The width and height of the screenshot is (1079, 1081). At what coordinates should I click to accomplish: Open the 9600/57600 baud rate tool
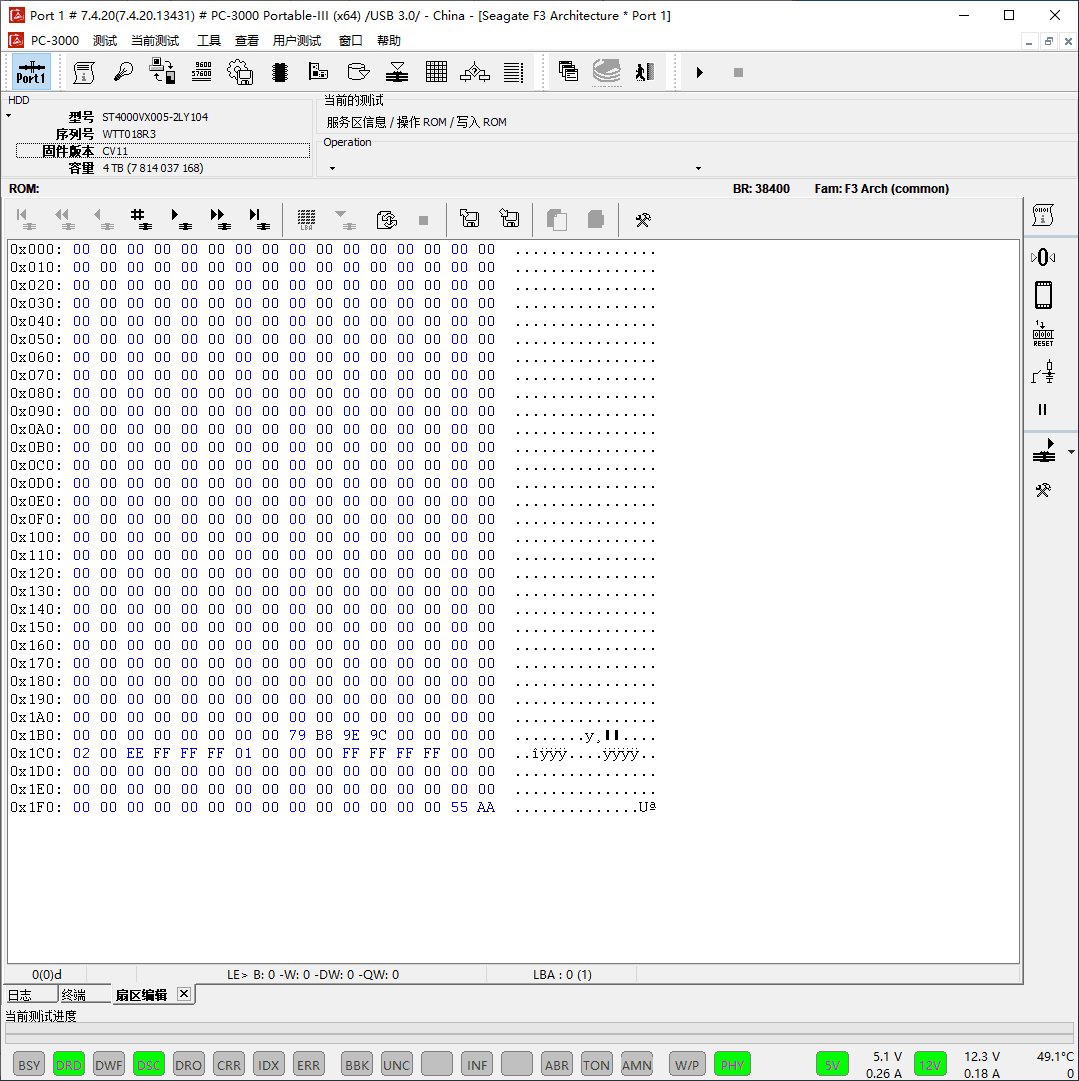(x=201, y=72)
